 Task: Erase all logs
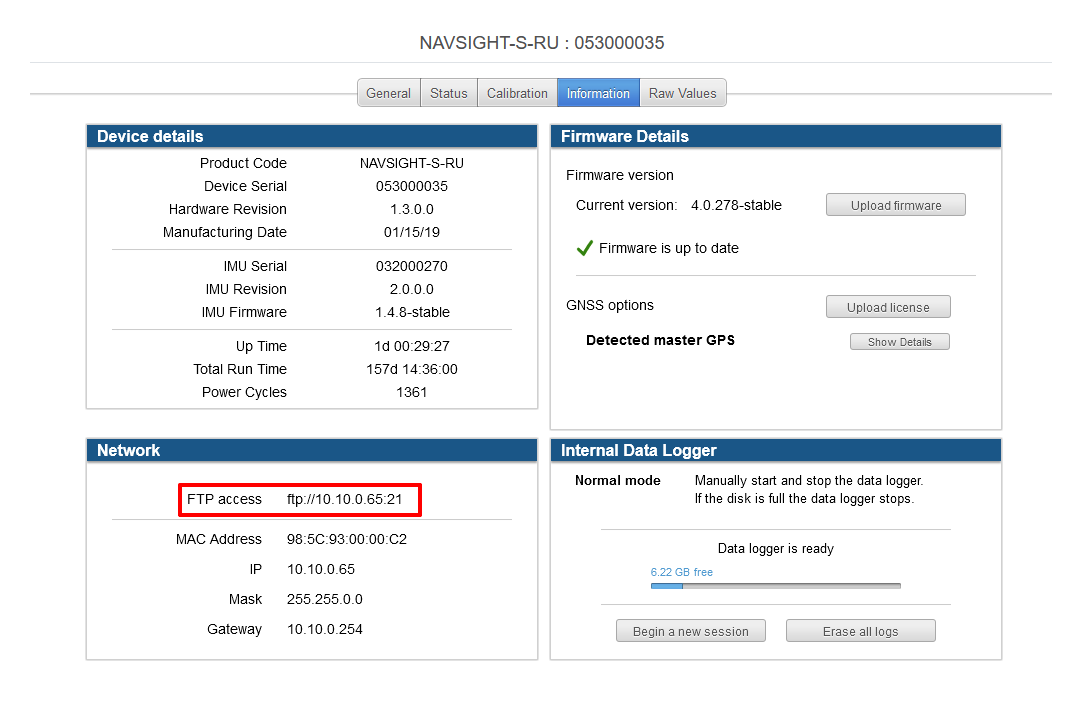(860, 631)
